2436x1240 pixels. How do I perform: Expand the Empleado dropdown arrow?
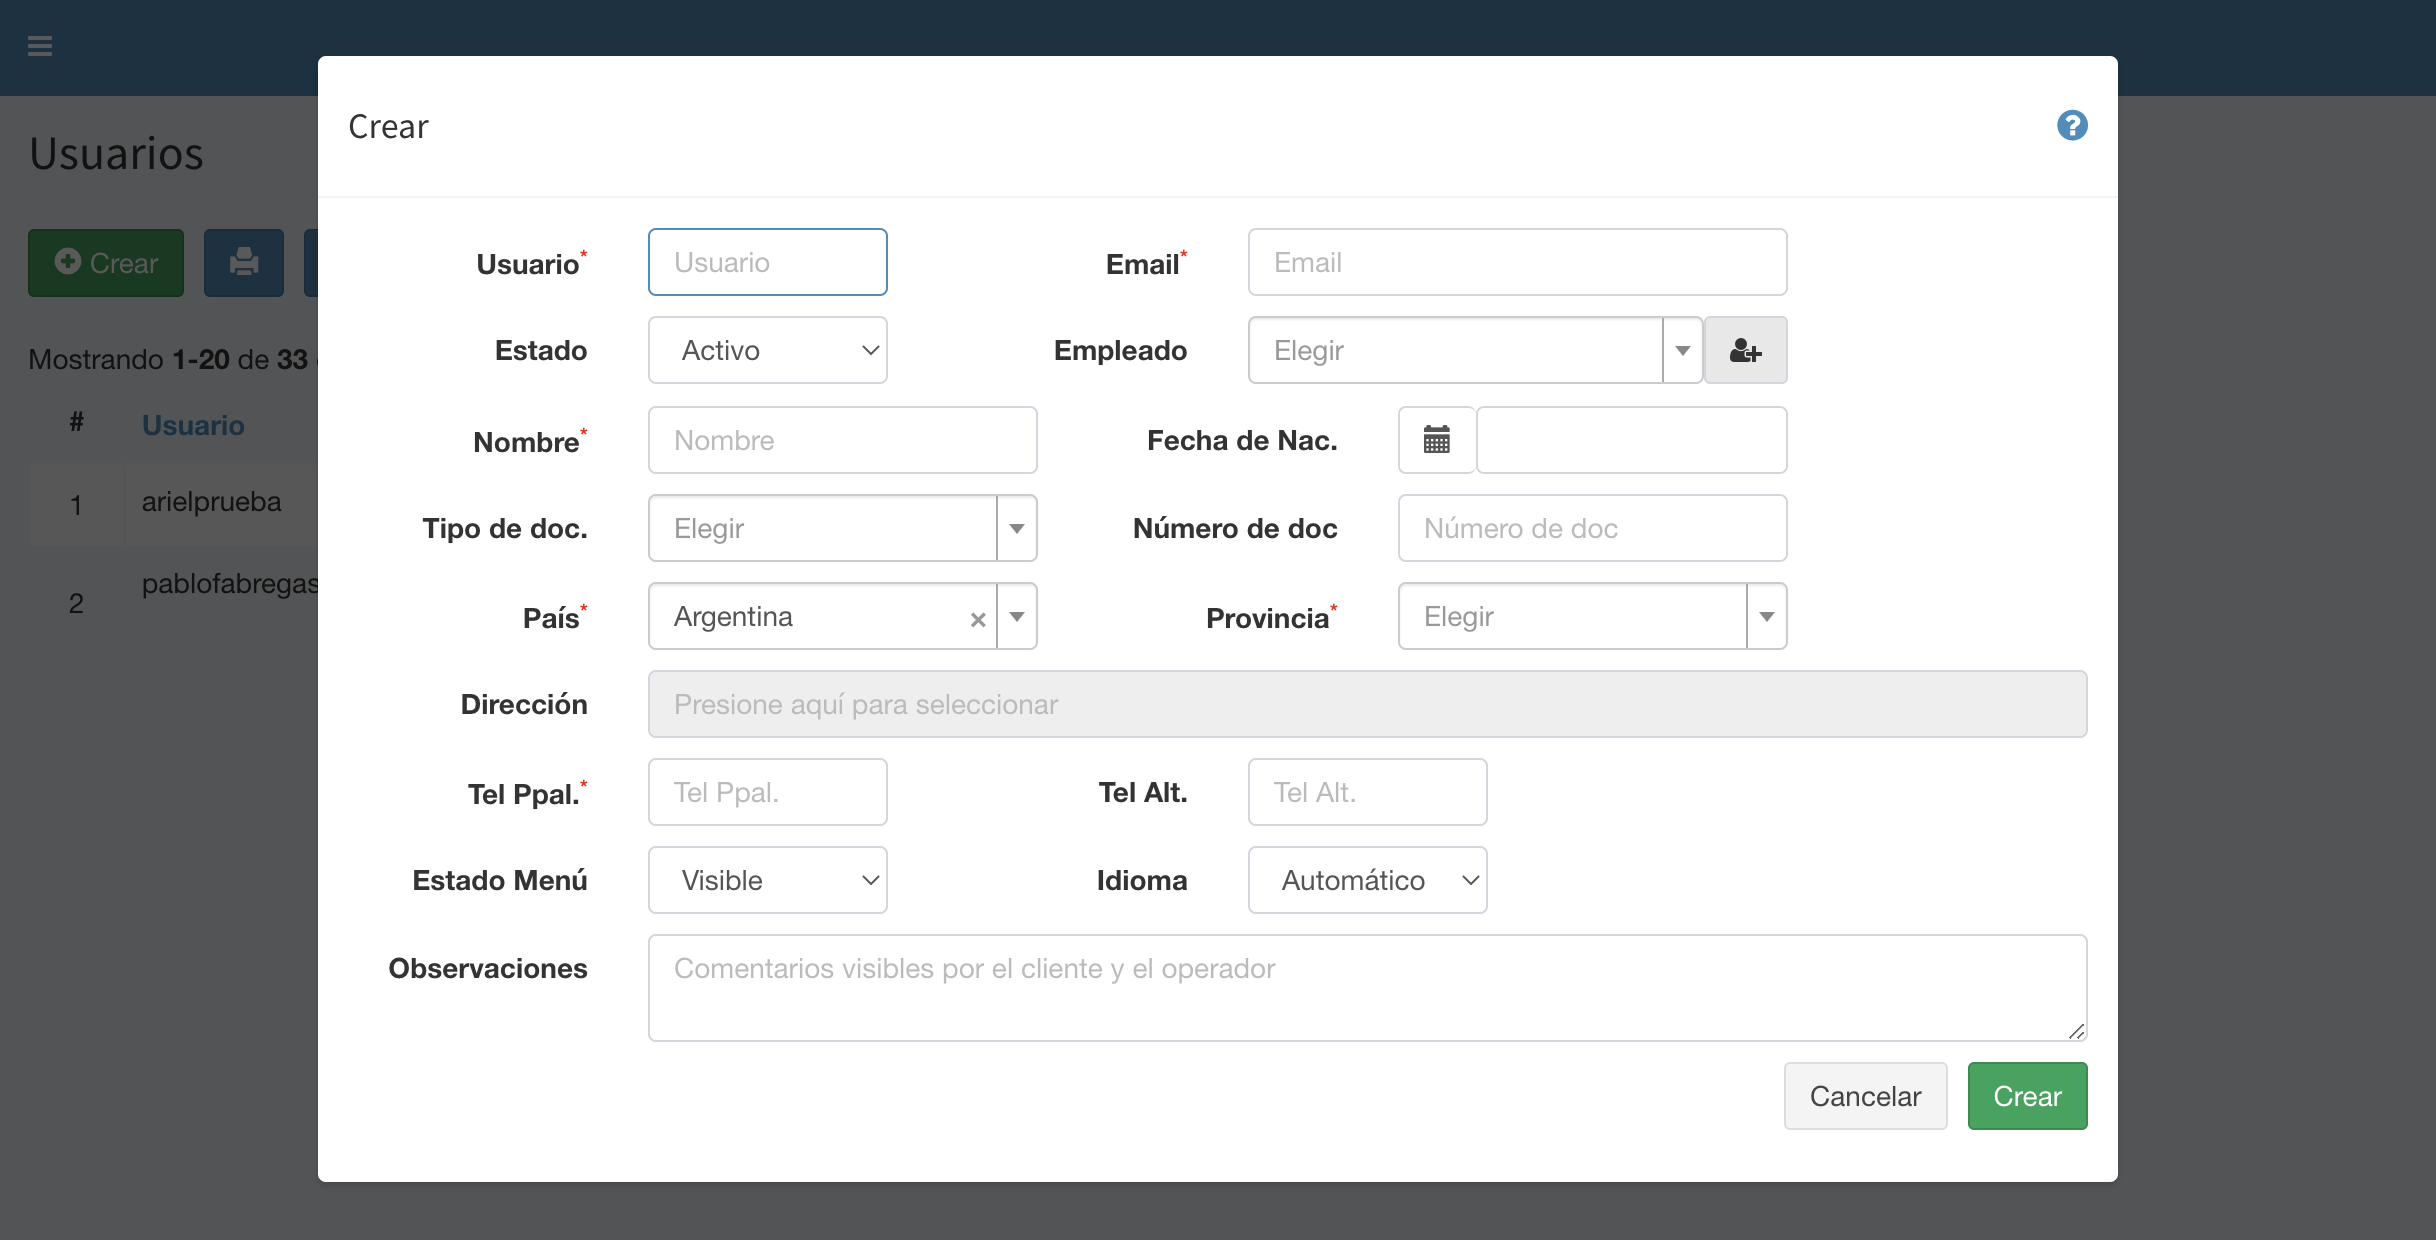click(1683, 351)
